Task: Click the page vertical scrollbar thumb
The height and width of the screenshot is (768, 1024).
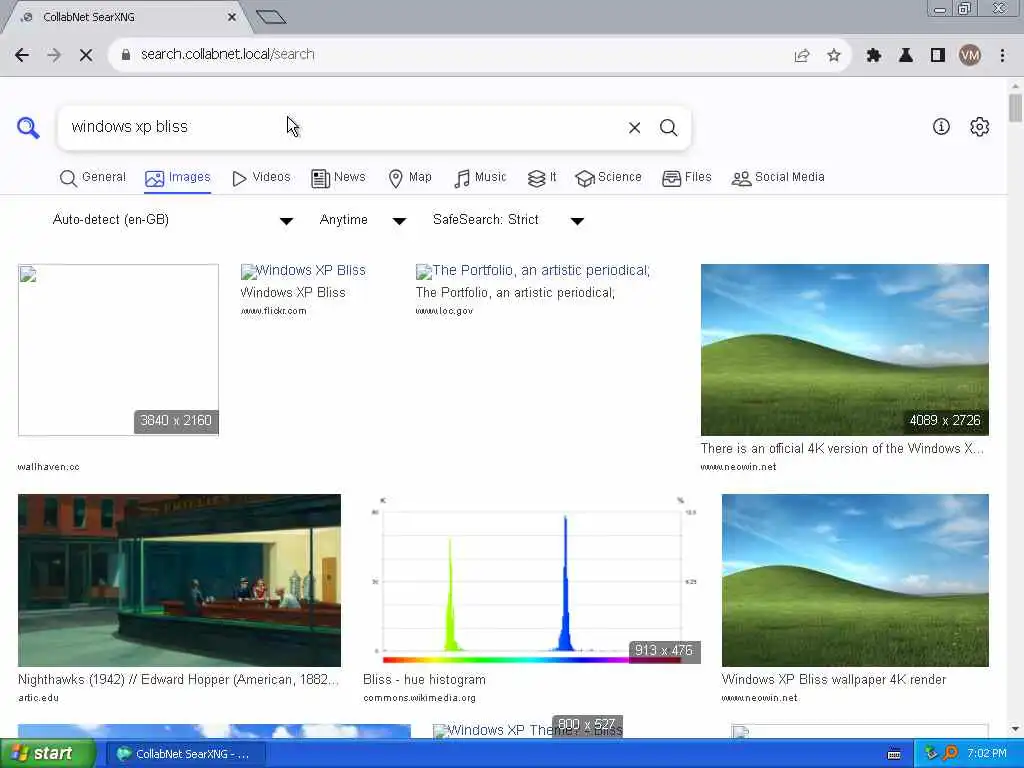Action: [x=1015, y=108]
